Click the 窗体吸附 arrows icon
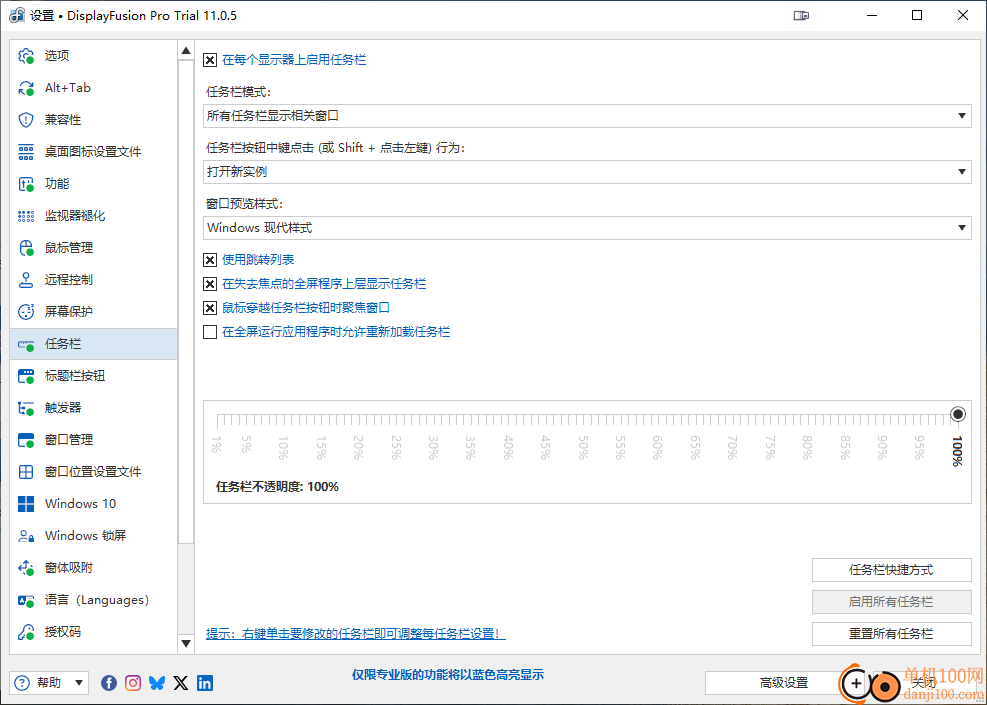The image size is (987, 705). [x=26, y=568]
